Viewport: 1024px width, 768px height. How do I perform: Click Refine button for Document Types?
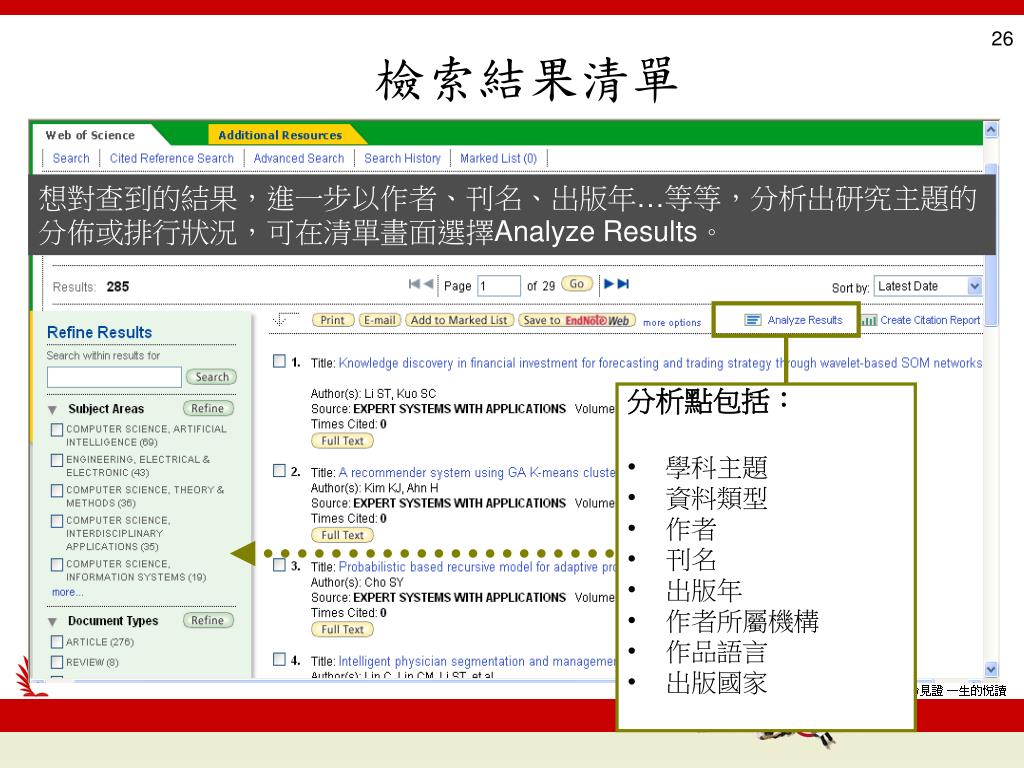[x=208, y=620]
